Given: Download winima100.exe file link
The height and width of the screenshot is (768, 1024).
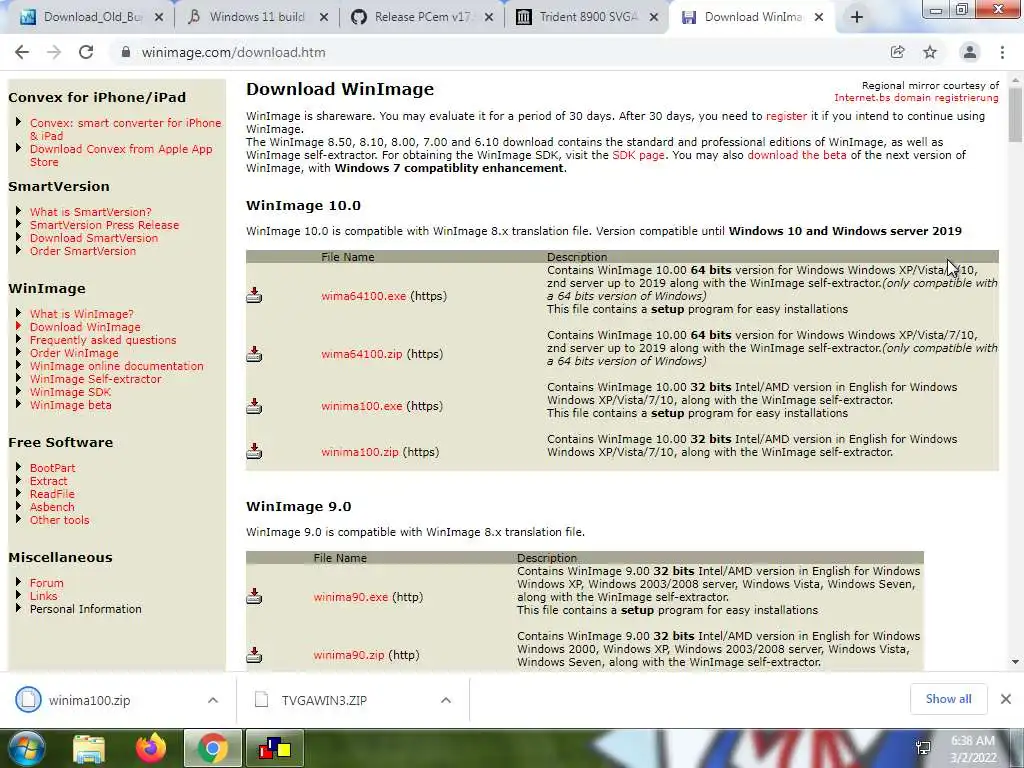Looking at the screenshot, I should coord(361,406).
